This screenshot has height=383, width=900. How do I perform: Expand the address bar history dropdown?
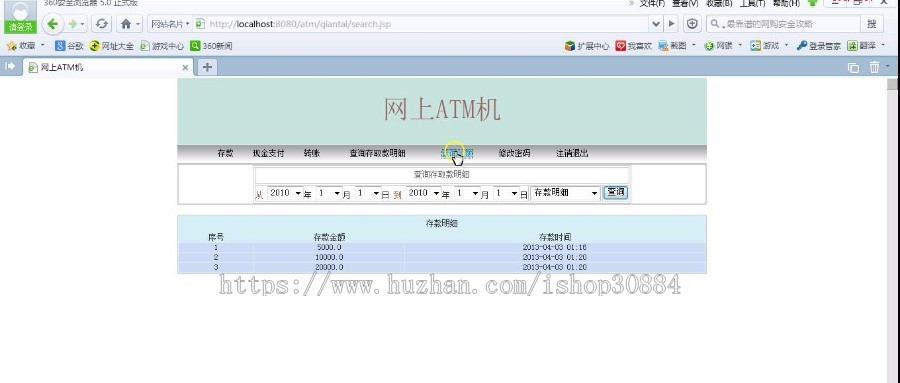click(x=656, y=24)
